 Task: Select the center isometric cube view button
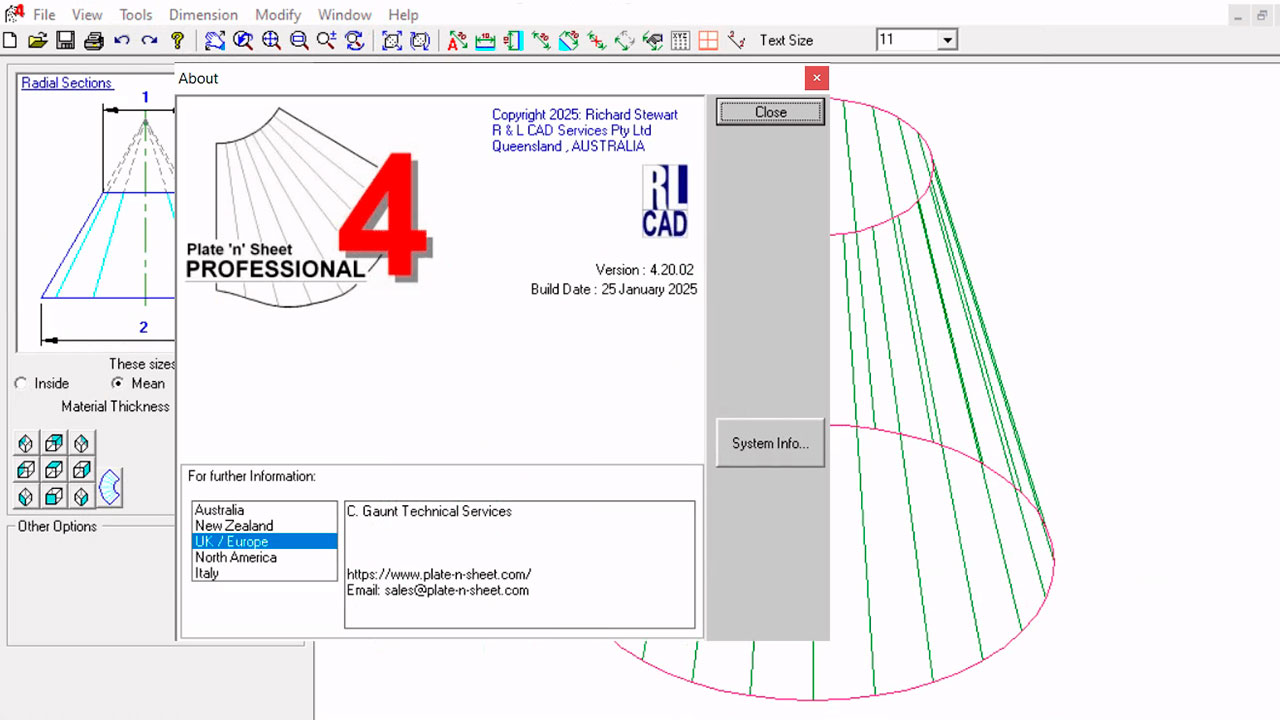click(x=53, y=469)
